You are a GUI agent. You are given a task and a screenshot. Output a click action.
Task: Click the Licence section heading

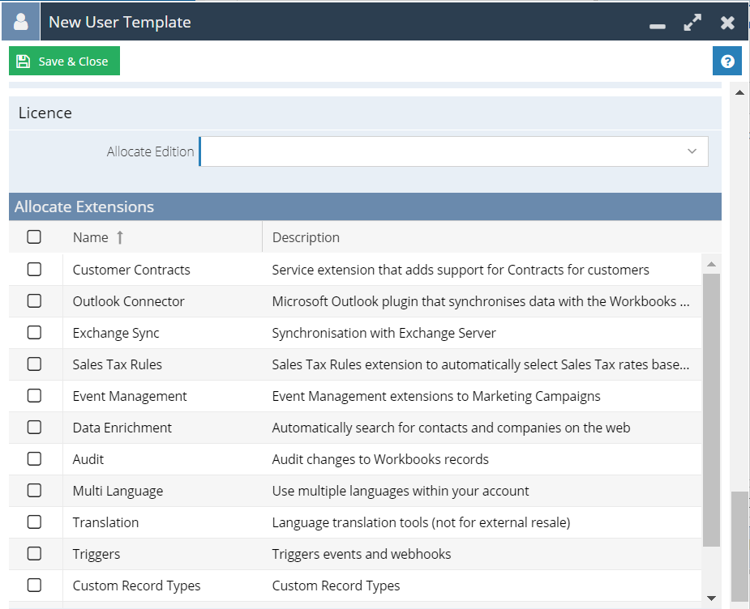coord(45,113)
